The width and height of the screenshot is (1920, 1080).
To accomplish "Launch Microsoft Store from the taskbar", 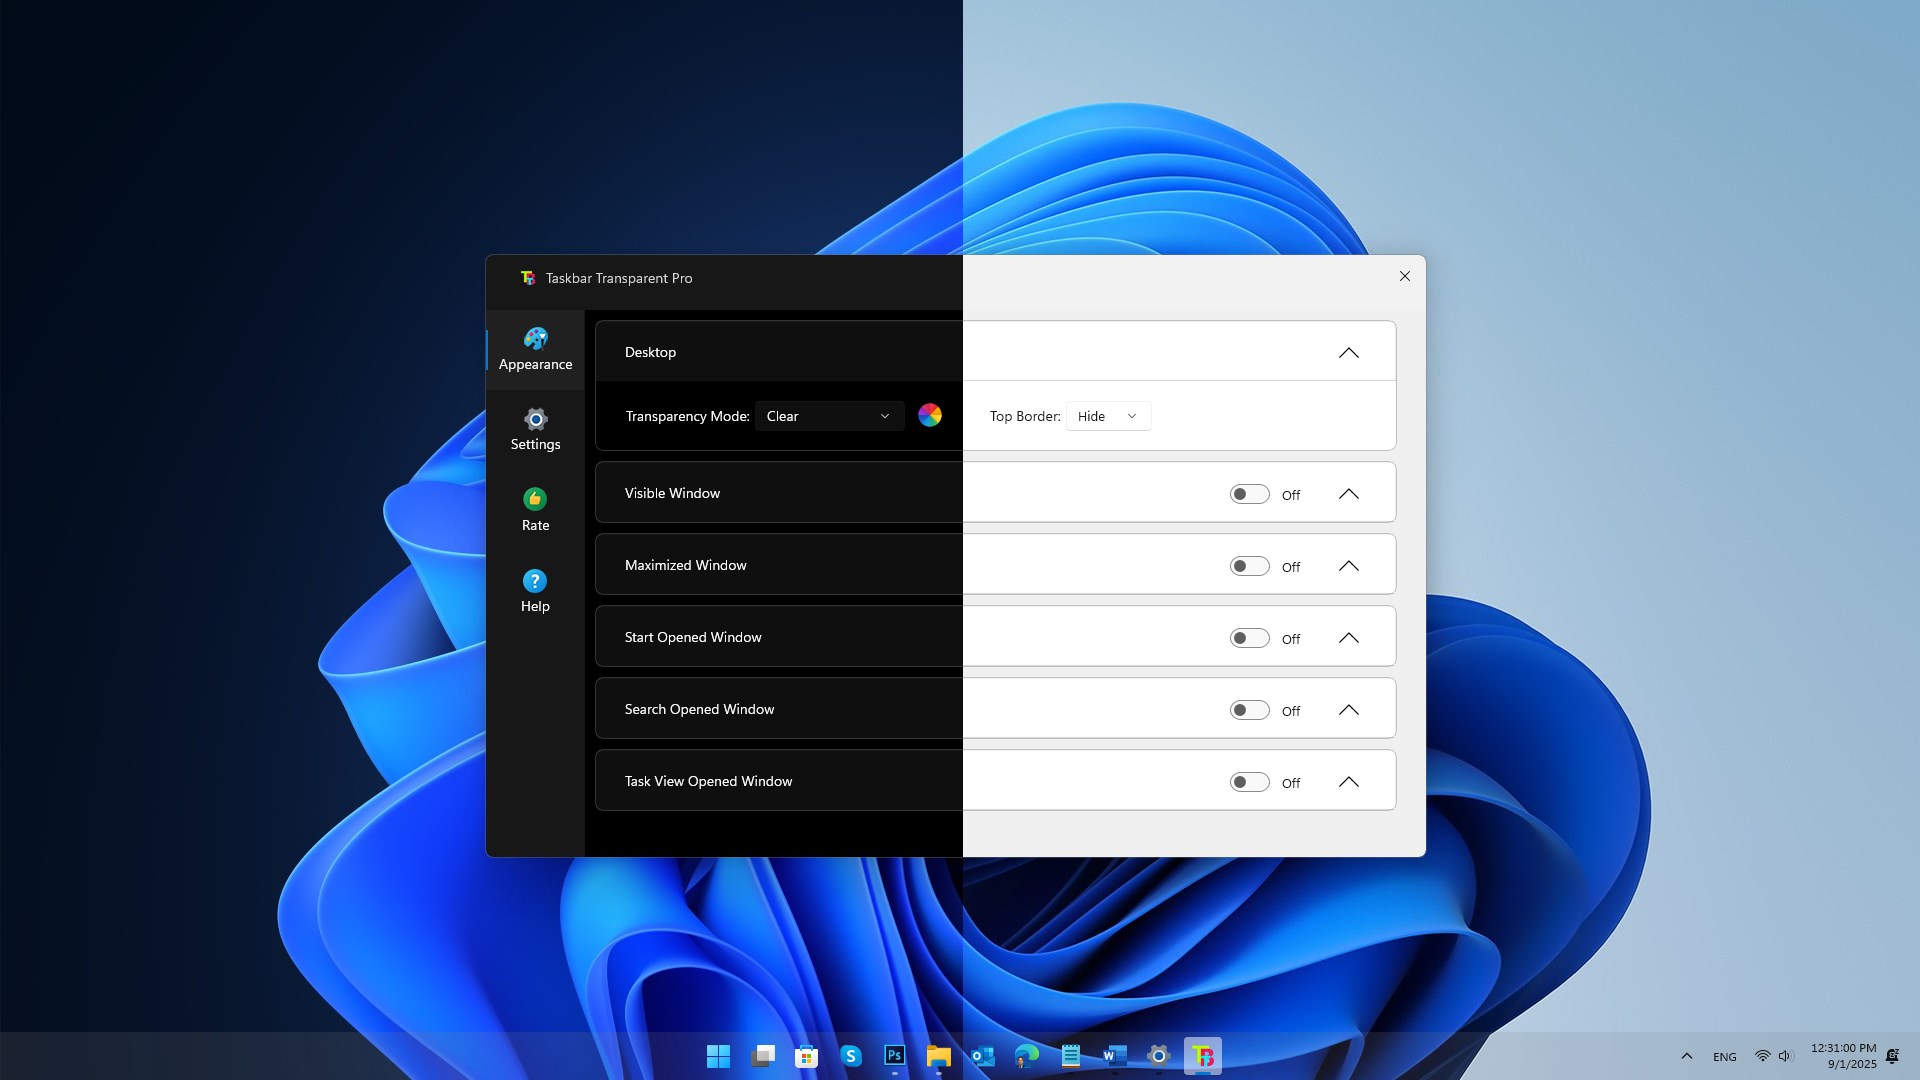I will coord(806,1056).
